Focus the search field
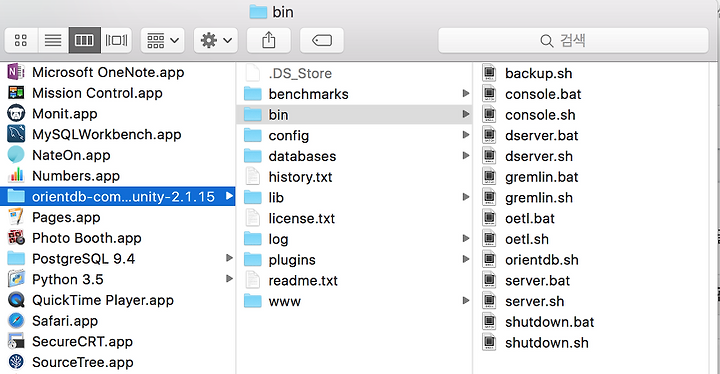The width and height of the screenshot is (720, 374). pos(574,40)
